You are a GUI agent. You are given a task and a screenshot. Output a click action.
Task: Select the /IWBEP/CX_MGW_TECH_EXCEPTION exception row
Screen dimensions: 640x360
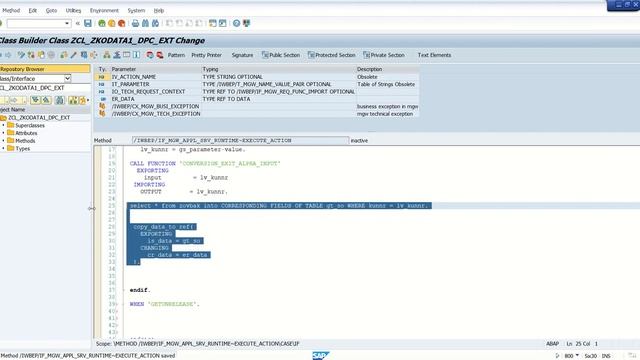click(x=256, y=114)
